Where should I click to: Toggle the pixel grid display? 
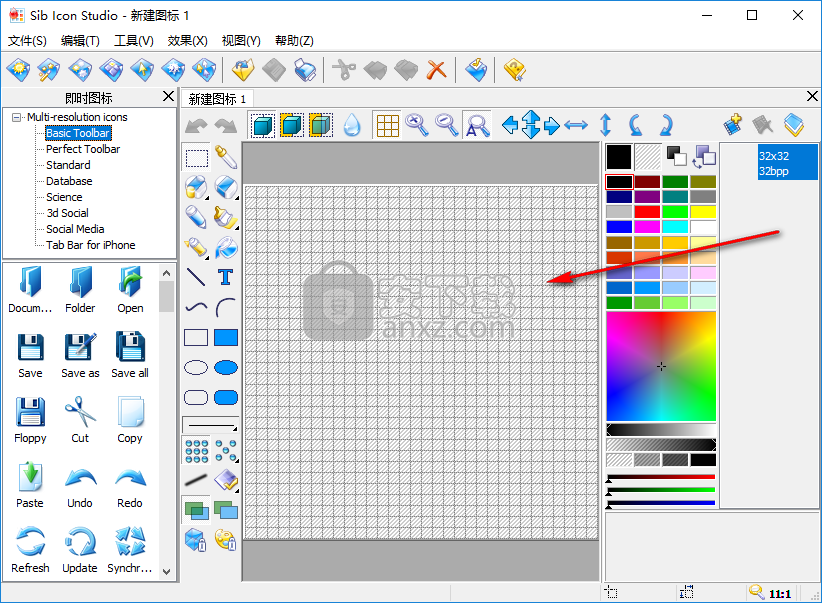[387, 125]
